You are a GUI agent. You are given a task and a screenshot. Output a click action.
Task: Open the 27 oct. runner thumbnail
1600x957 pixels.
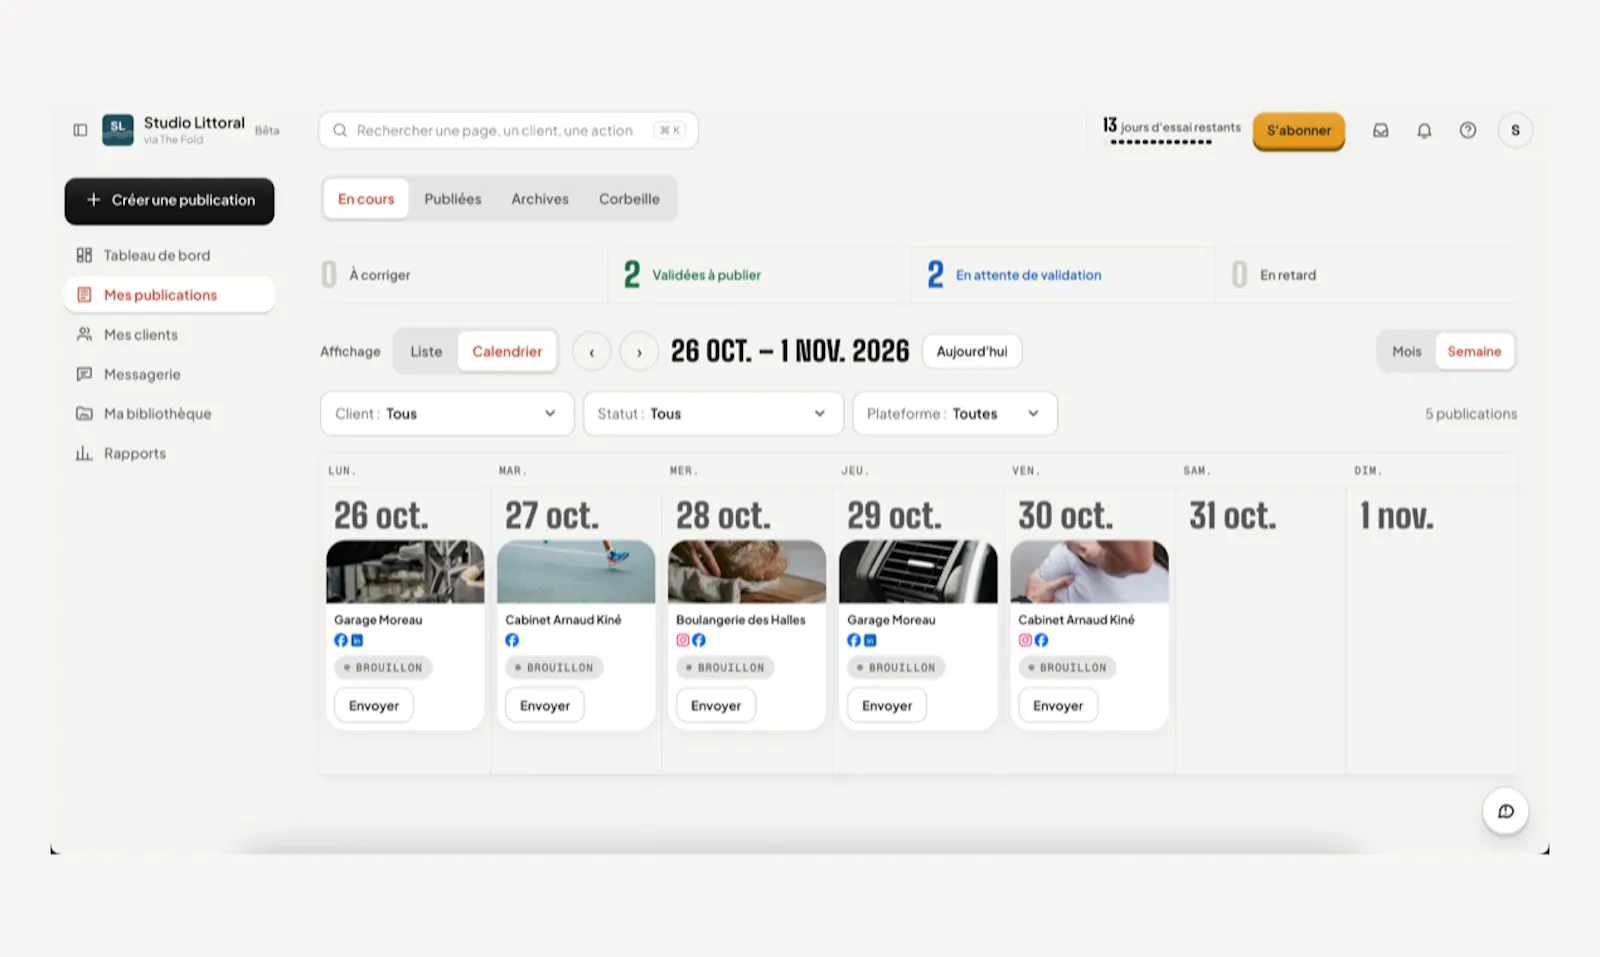point(576,572)
